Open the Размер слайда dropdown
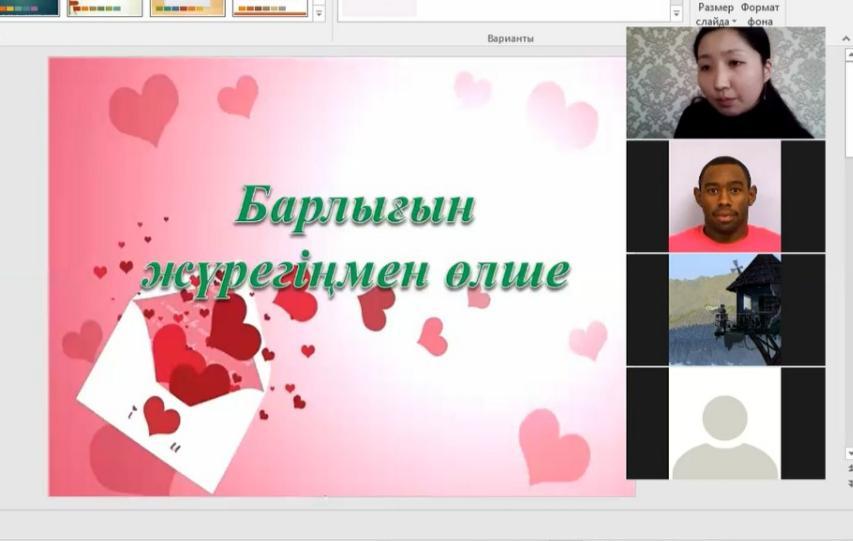 click(715, 14)
